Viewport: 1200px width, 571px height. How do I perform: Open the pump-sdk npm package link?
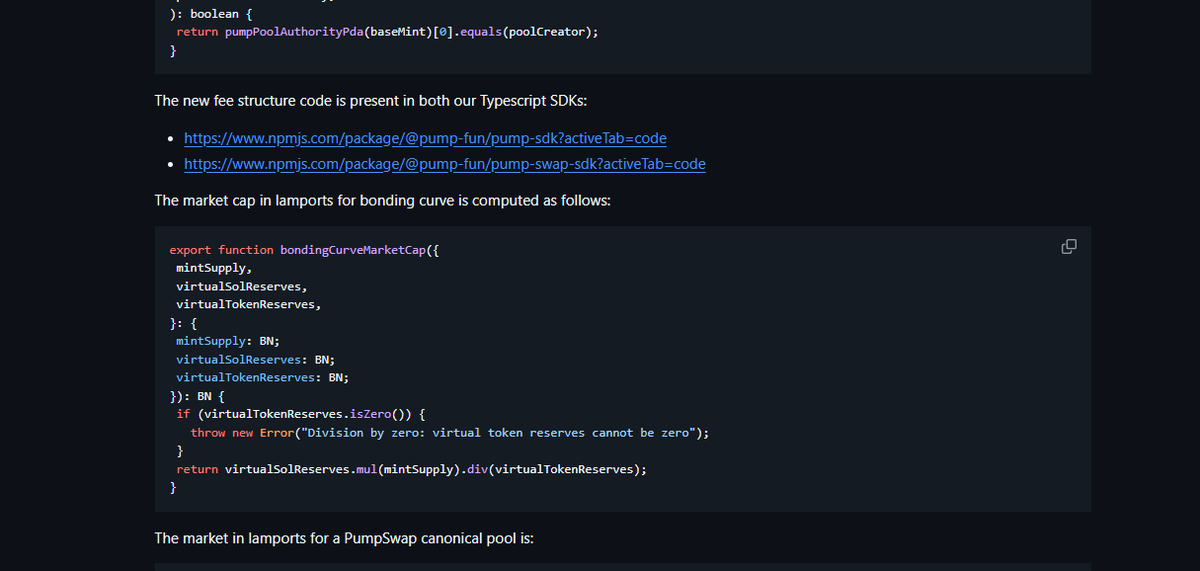click(x=426, y=138)
